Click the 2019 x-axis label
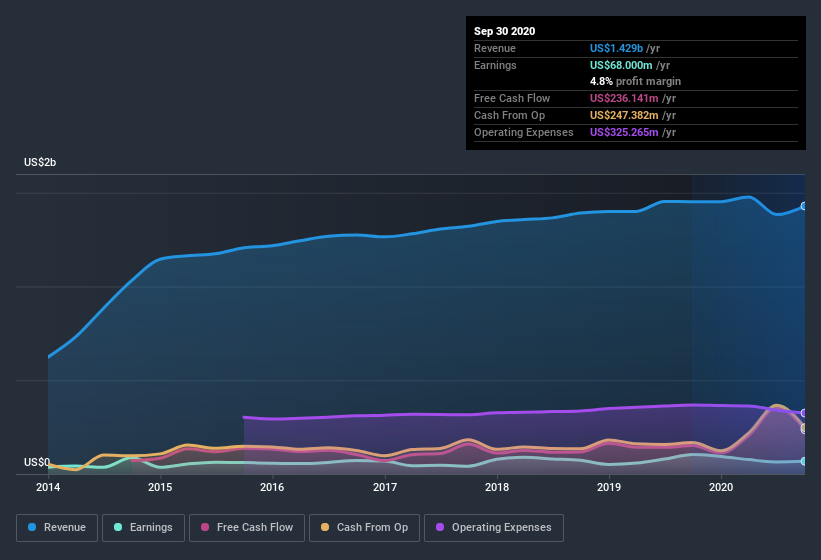Image resolution: width=821 pixels, height=560 pixels. coord(609,487)
